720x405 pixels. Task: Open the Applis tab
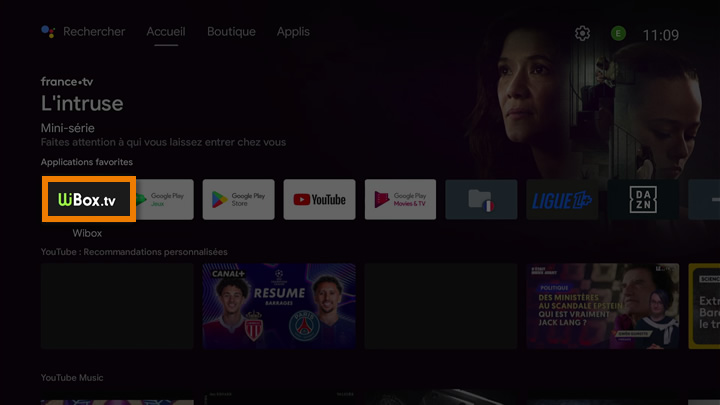[x=293, y=32]
